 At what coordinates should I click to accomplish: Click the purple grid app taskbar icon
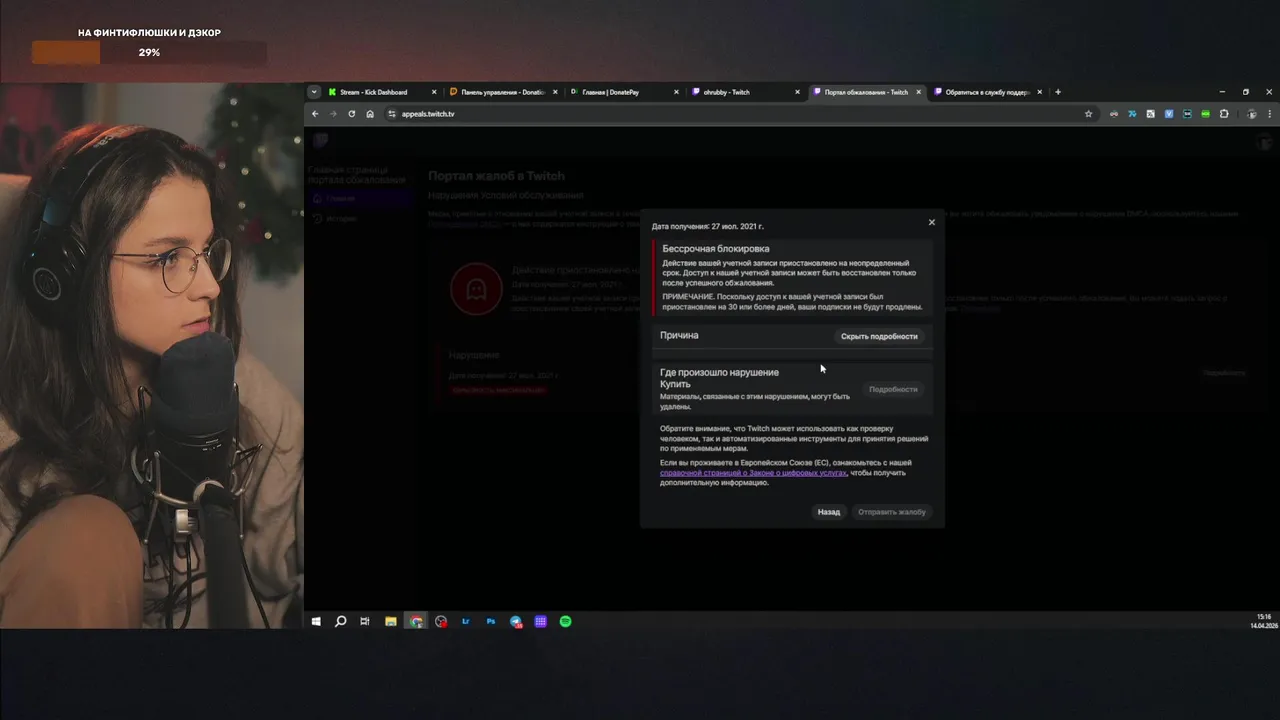pyautogui.click(x=541, y=621)
